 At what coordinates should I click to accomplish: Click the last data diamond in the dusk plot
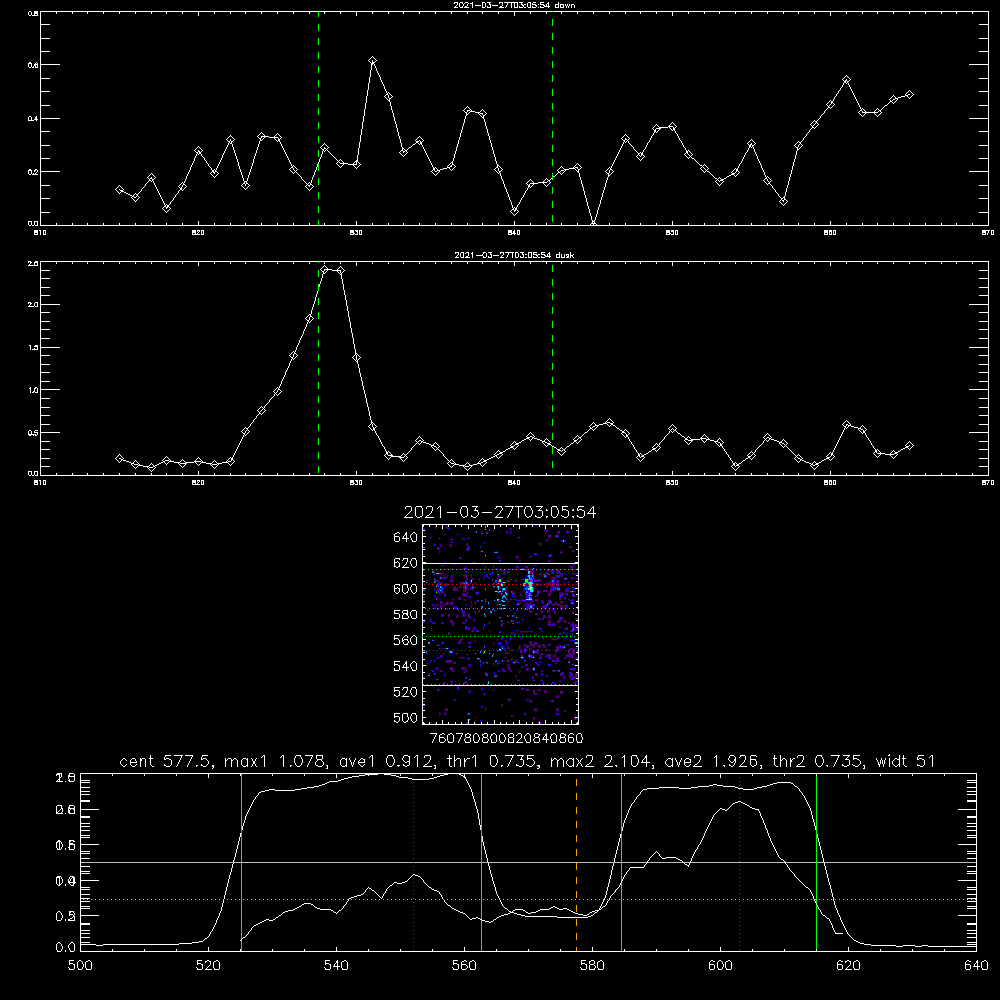(x=909, y=445)
